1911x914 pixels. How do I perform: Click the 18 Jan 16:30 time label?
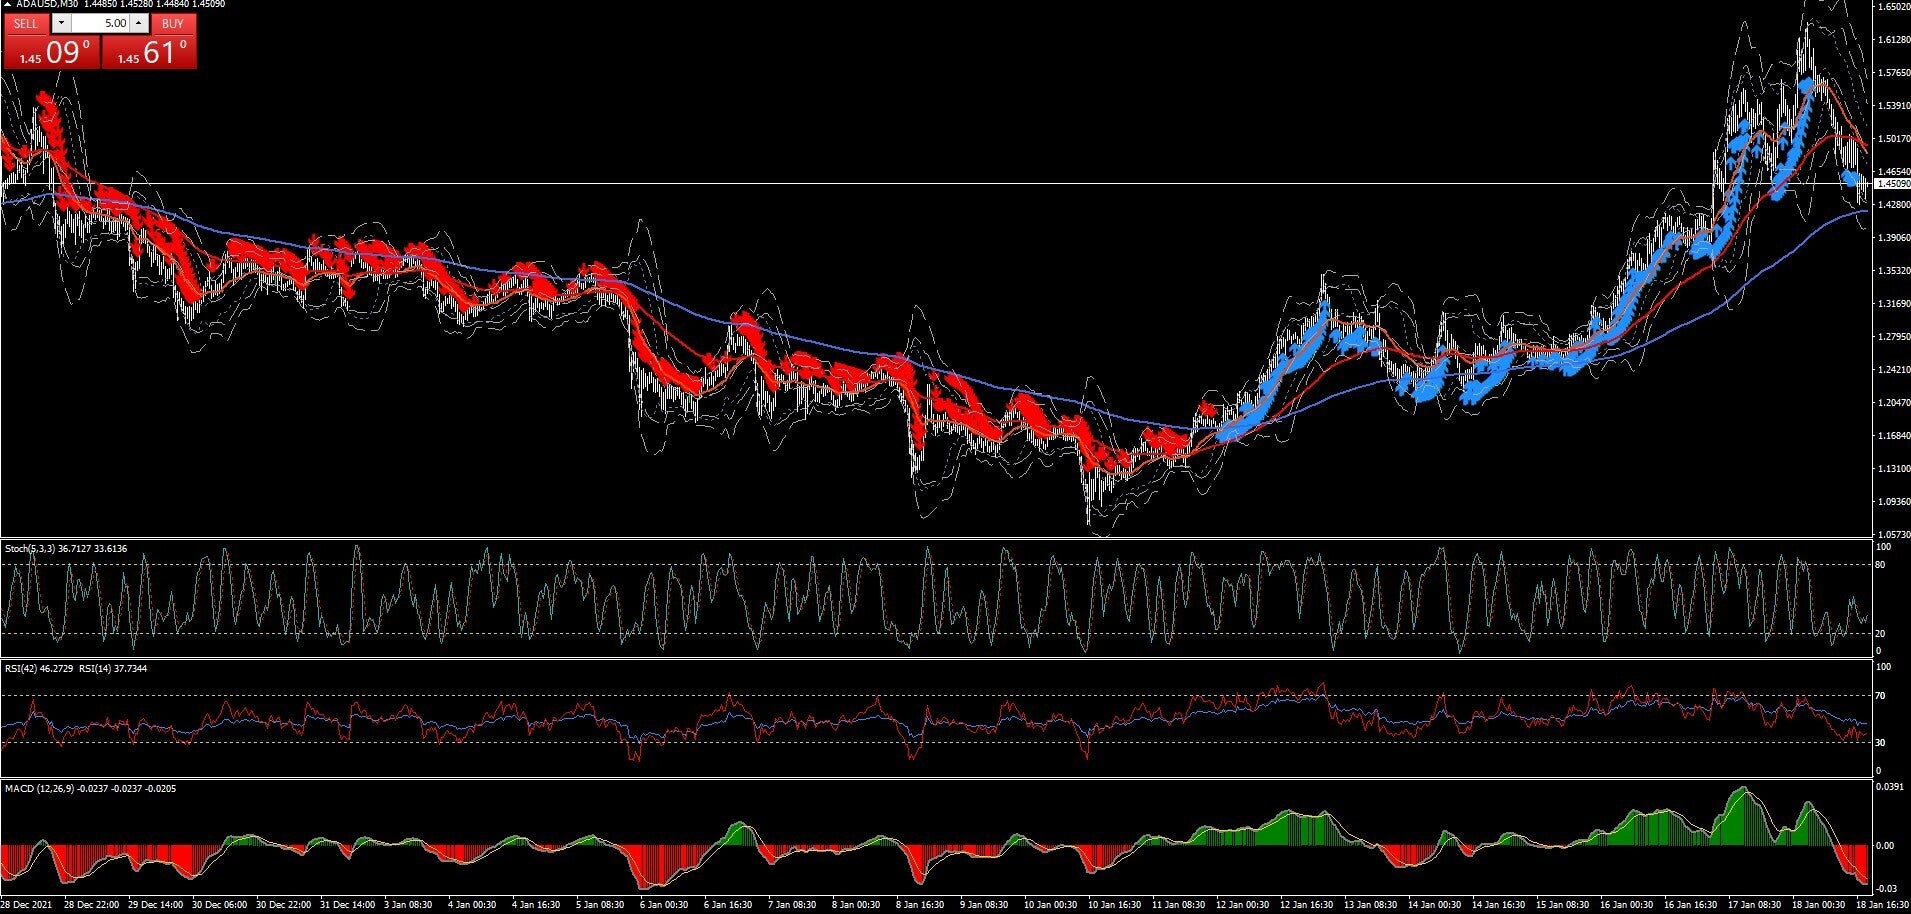1882,905
